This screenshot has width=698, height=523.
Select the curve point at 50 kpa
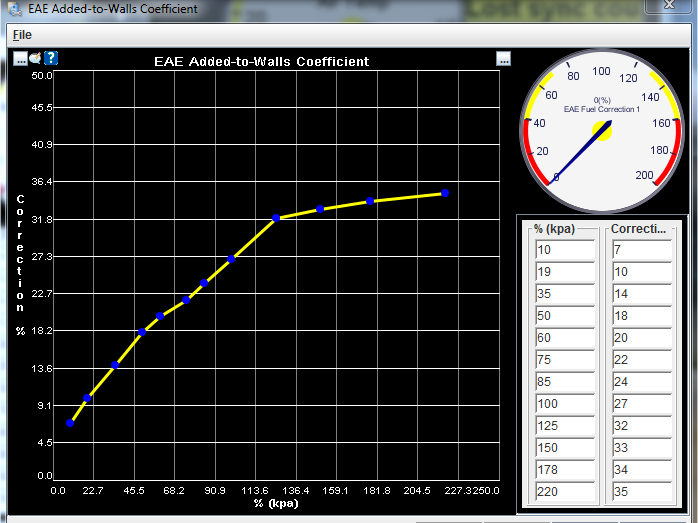[142, 332]
